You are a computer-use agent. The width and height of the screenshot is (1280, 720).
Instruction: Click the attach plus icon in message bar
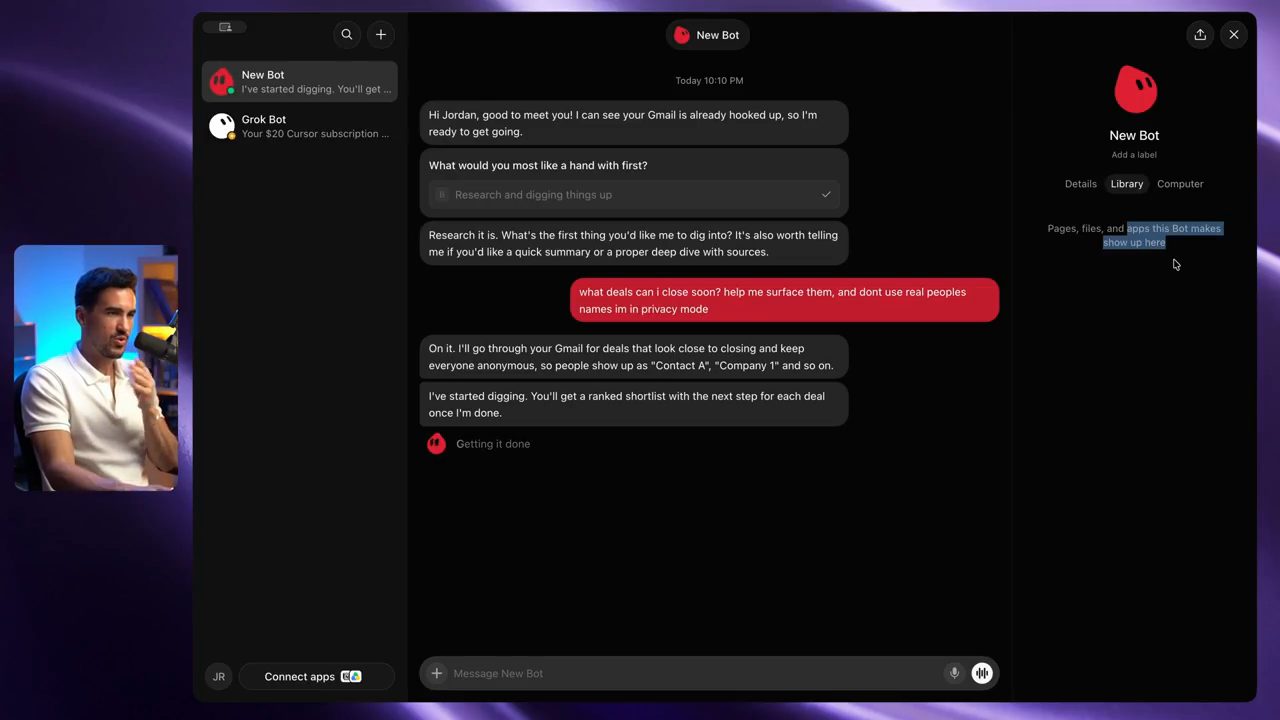tap(437, 673)
